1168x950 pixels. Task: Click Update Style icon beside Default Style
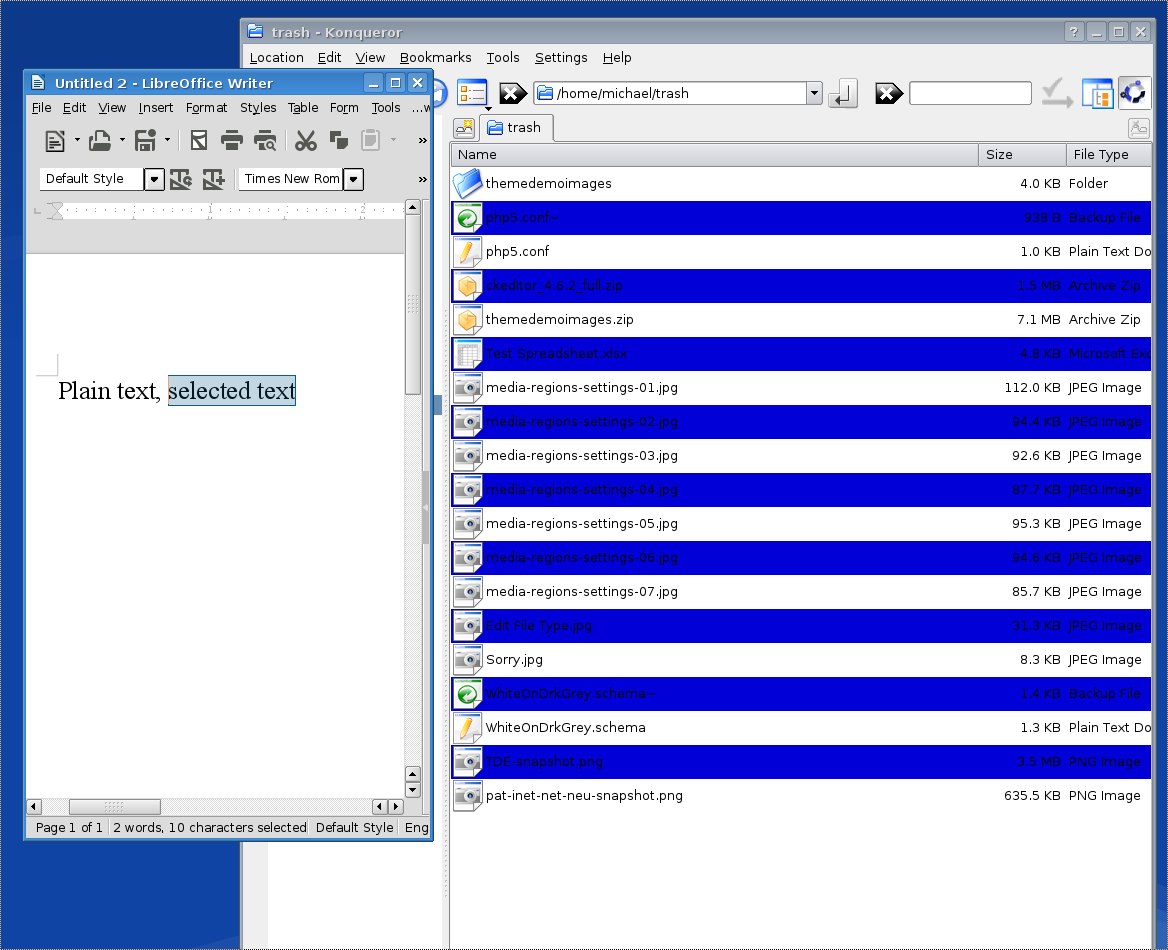[x=181, y=179]
